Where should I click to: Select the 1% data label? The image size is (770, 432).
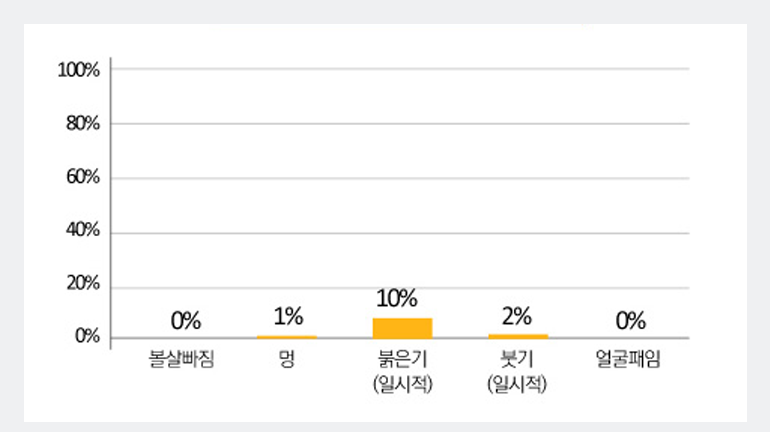[288, 317]
